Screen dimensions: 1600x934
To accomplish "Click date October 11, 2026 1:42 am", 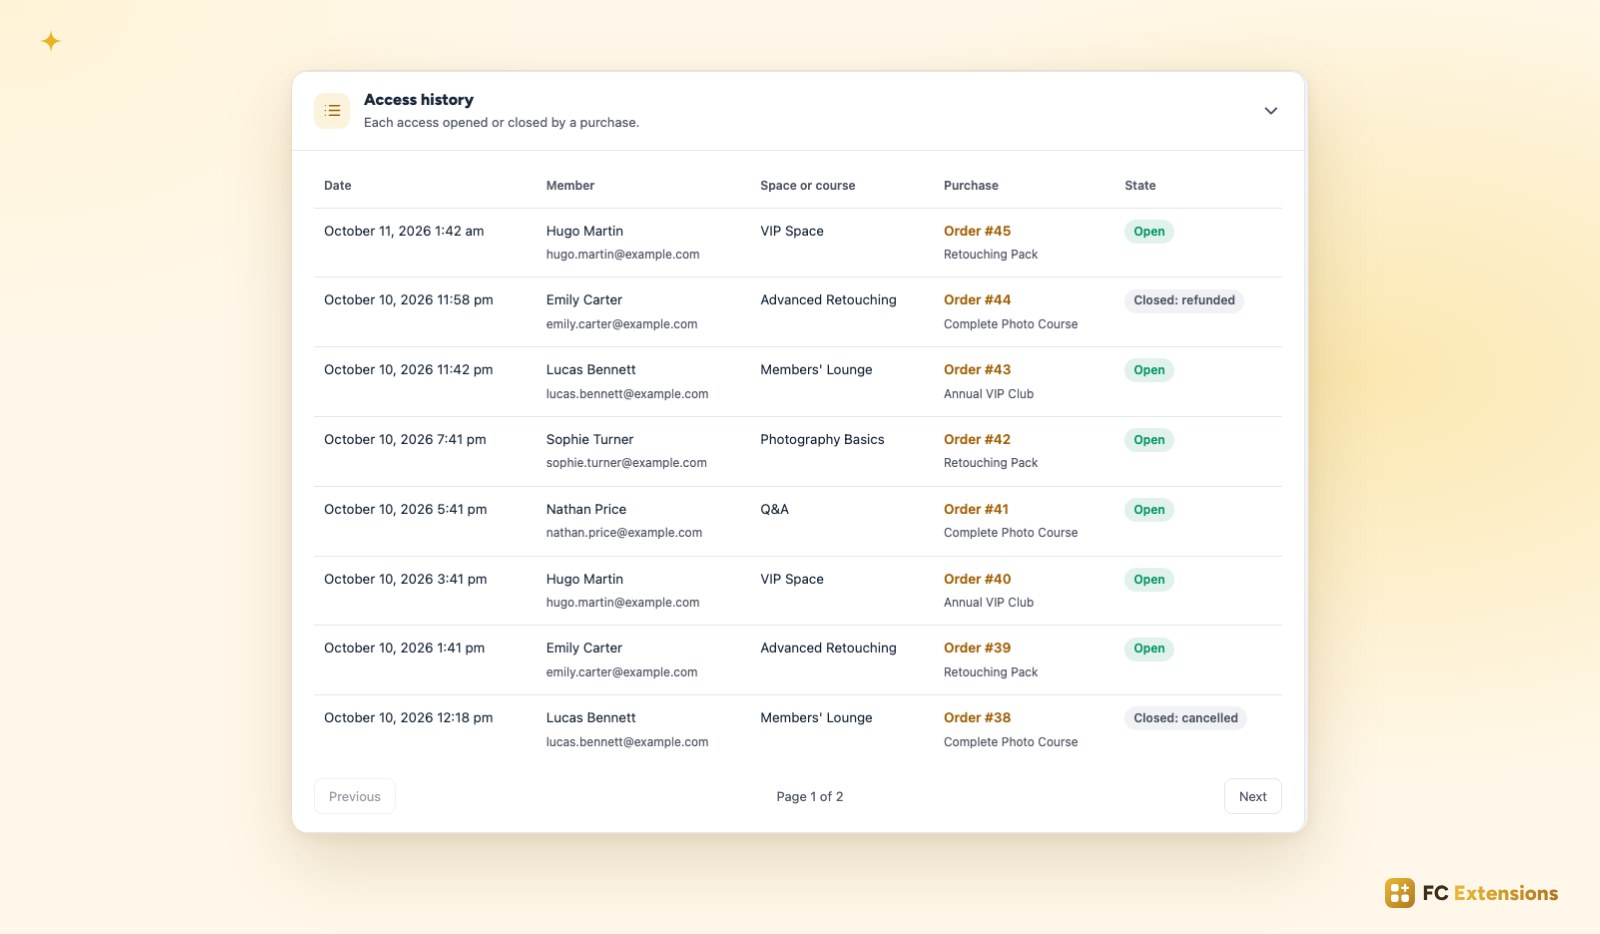I will click(x=404, y=231).
